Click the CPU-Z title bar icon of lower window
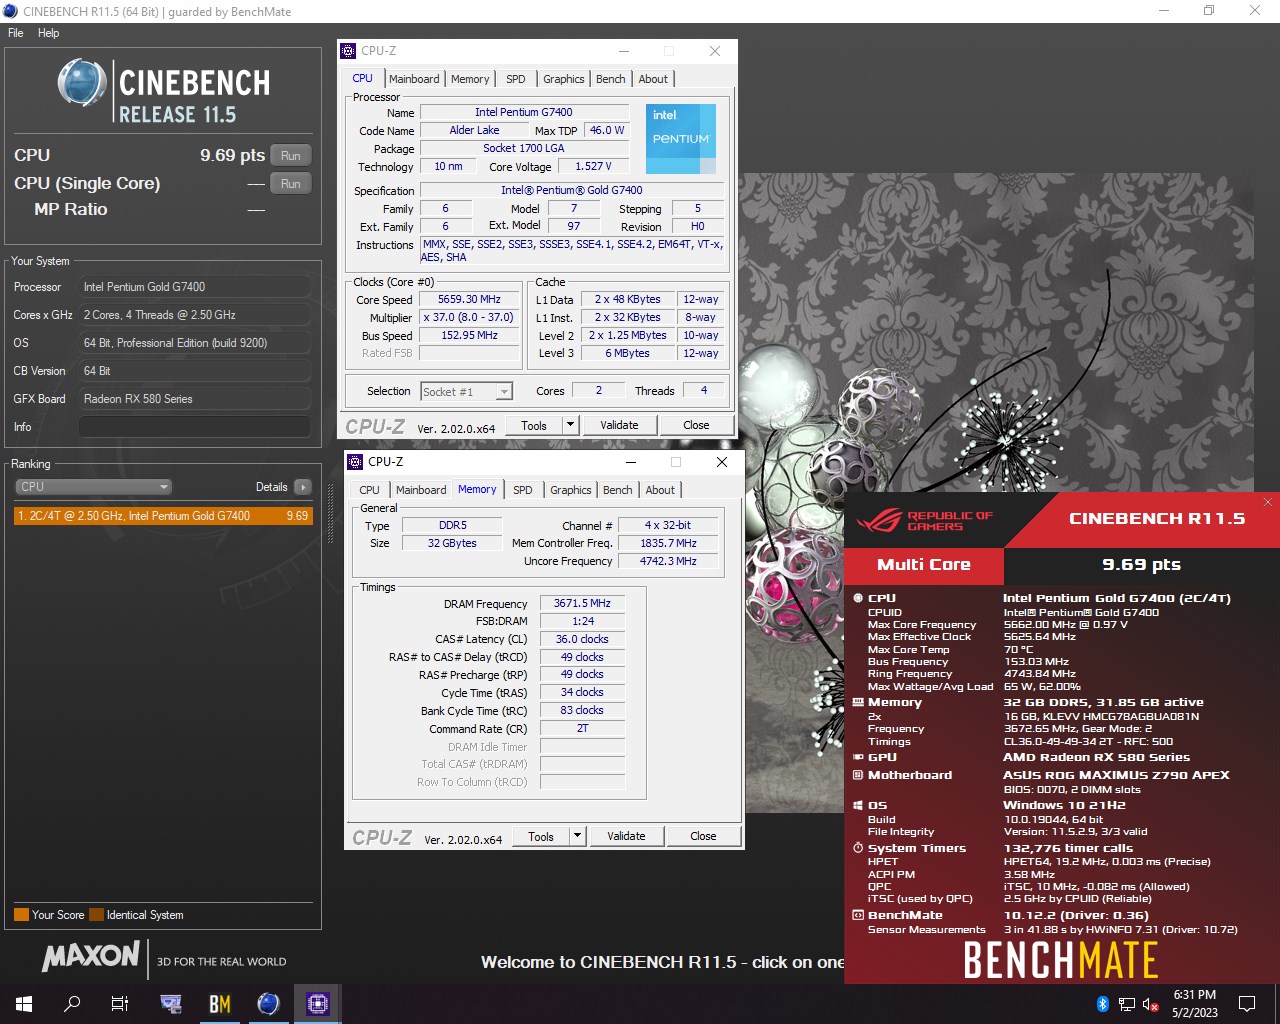 coord(355,462)
